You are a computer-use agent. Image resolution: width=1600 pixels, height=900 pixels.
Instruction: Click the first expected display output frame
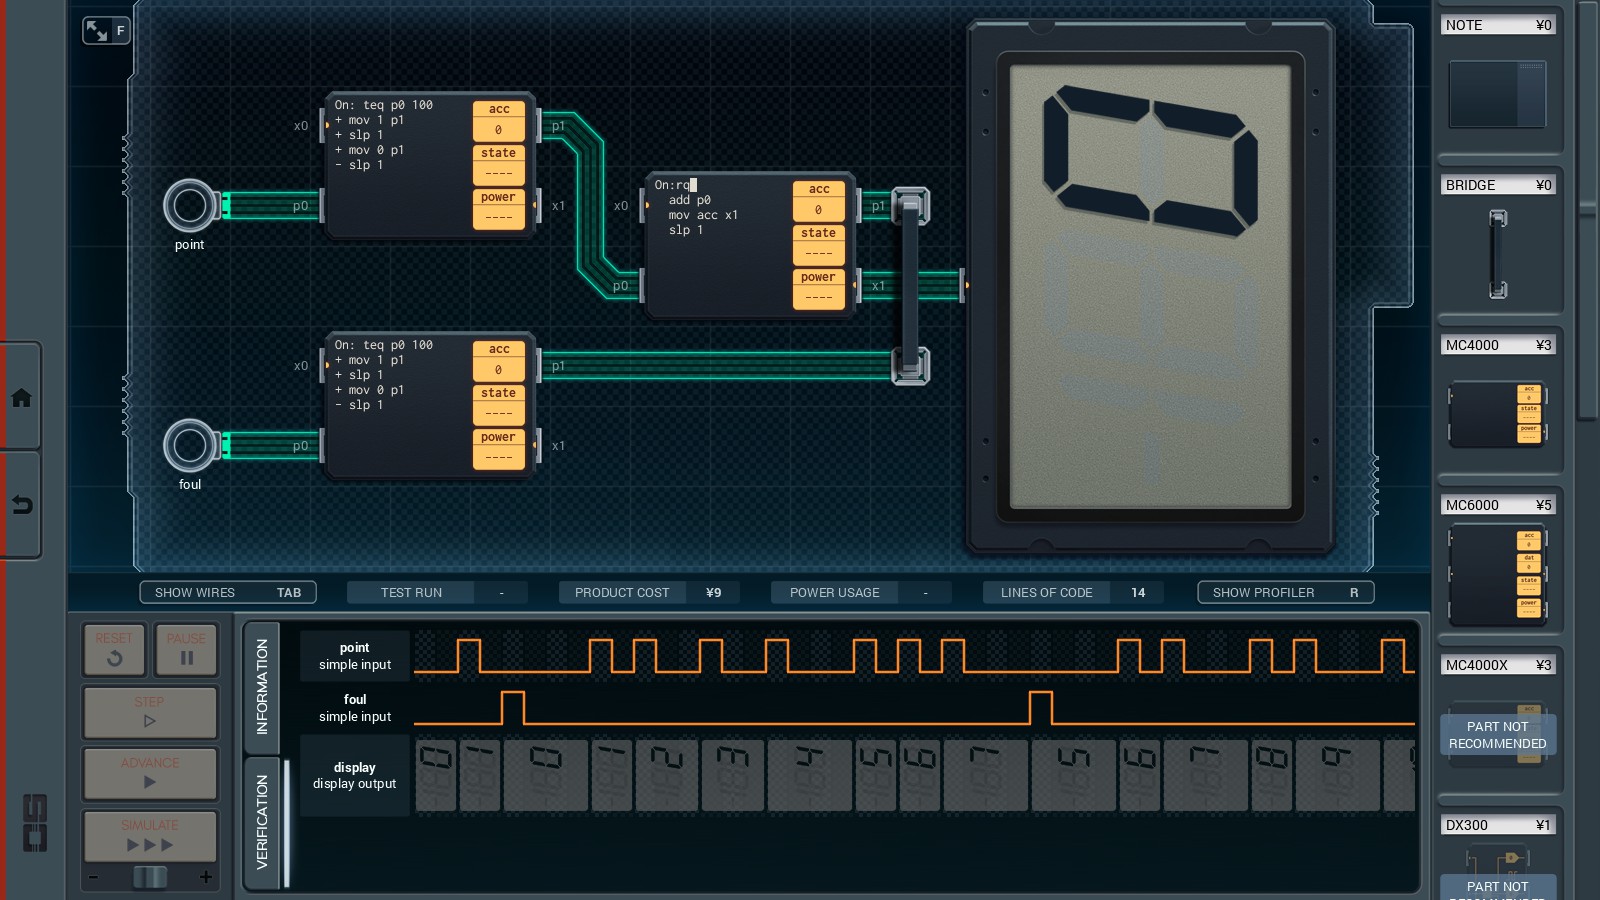click(x=436, y=776)
